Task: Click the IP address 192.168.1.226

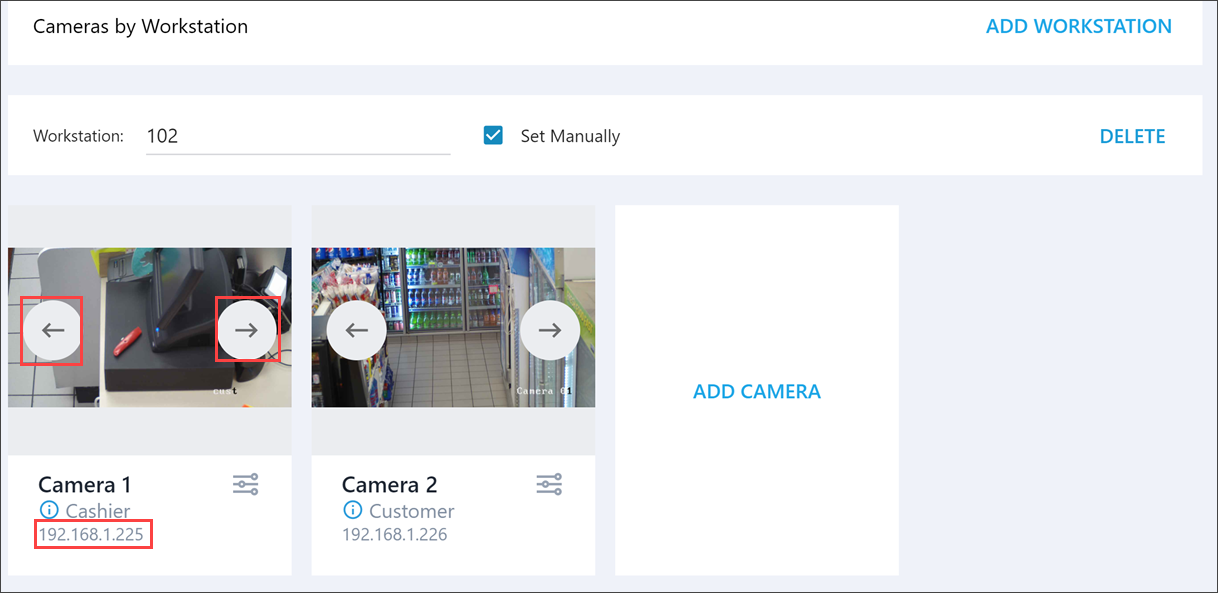Action: coord(394,535)
